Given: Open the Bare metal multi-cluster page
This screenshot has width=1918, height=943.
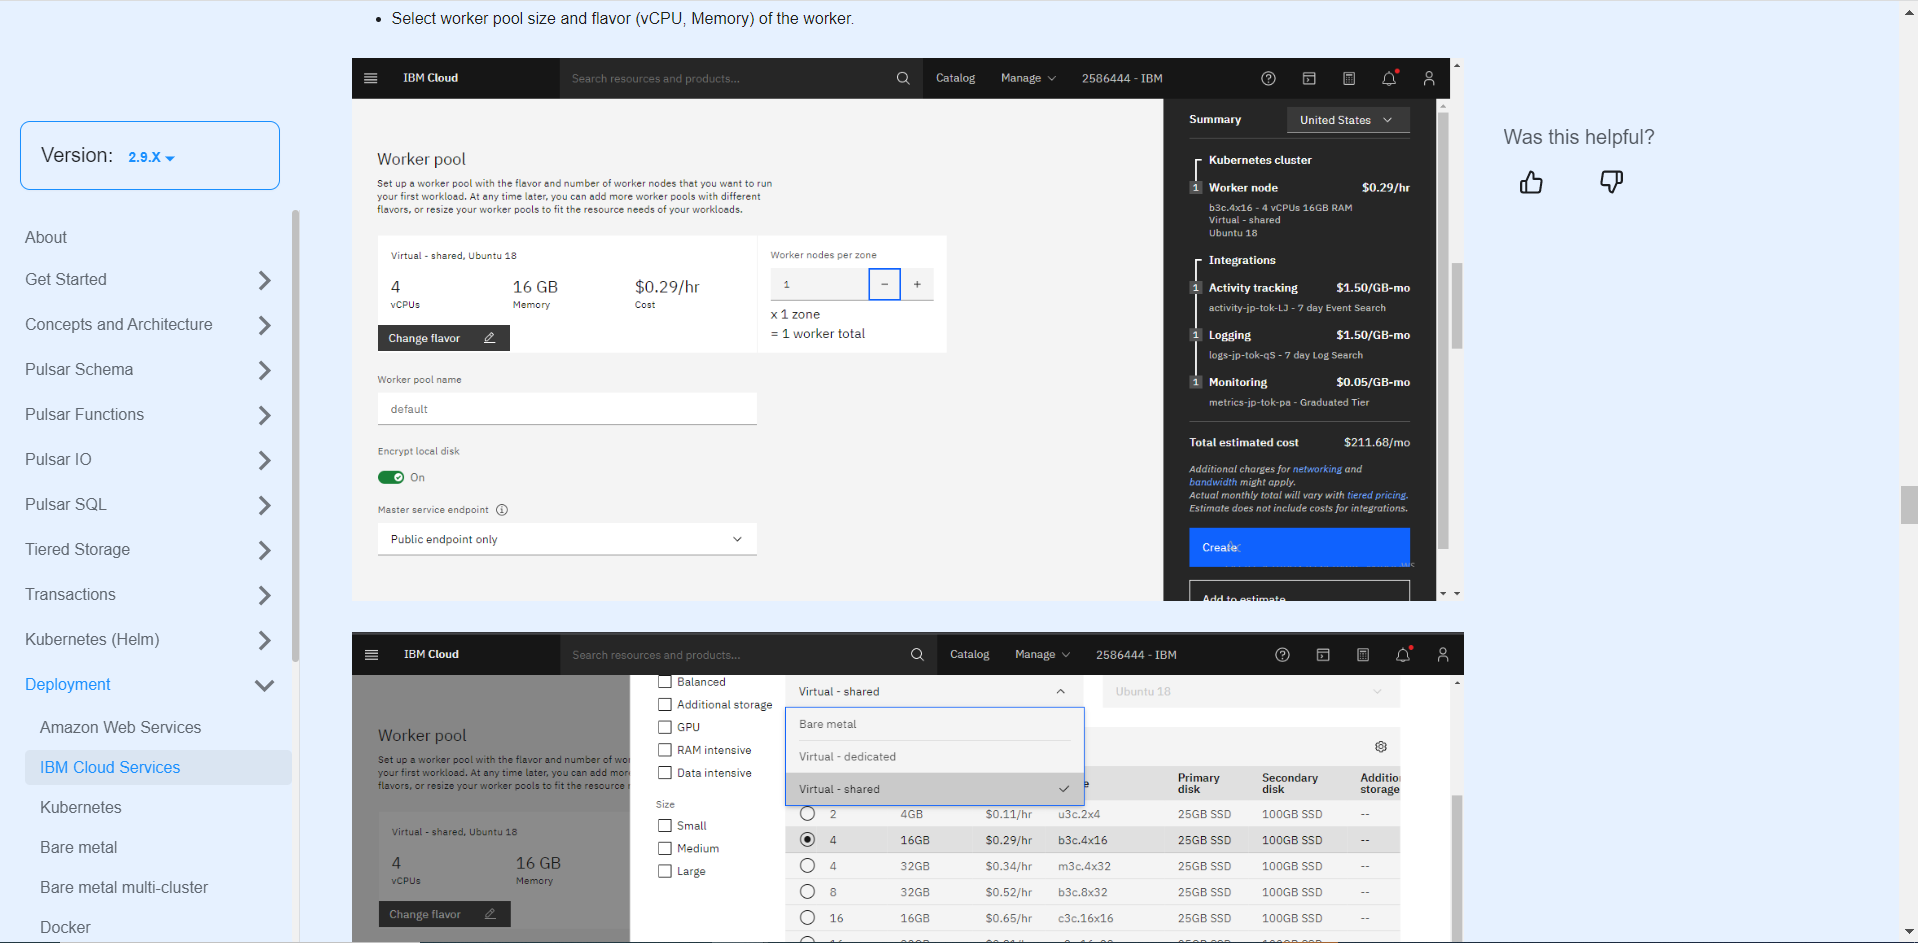Looking at the screenshot, I should coord(124,888).
